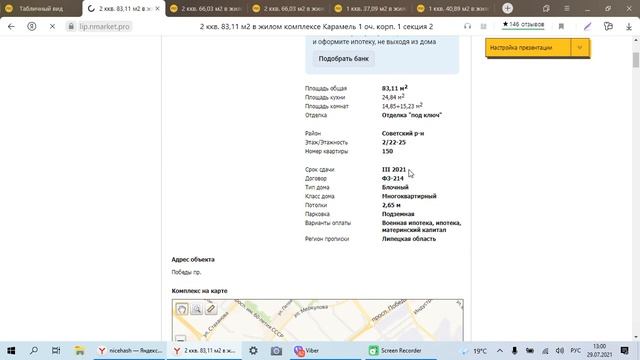Open the Yandex account icon beside back arrow

coord(31,27)
